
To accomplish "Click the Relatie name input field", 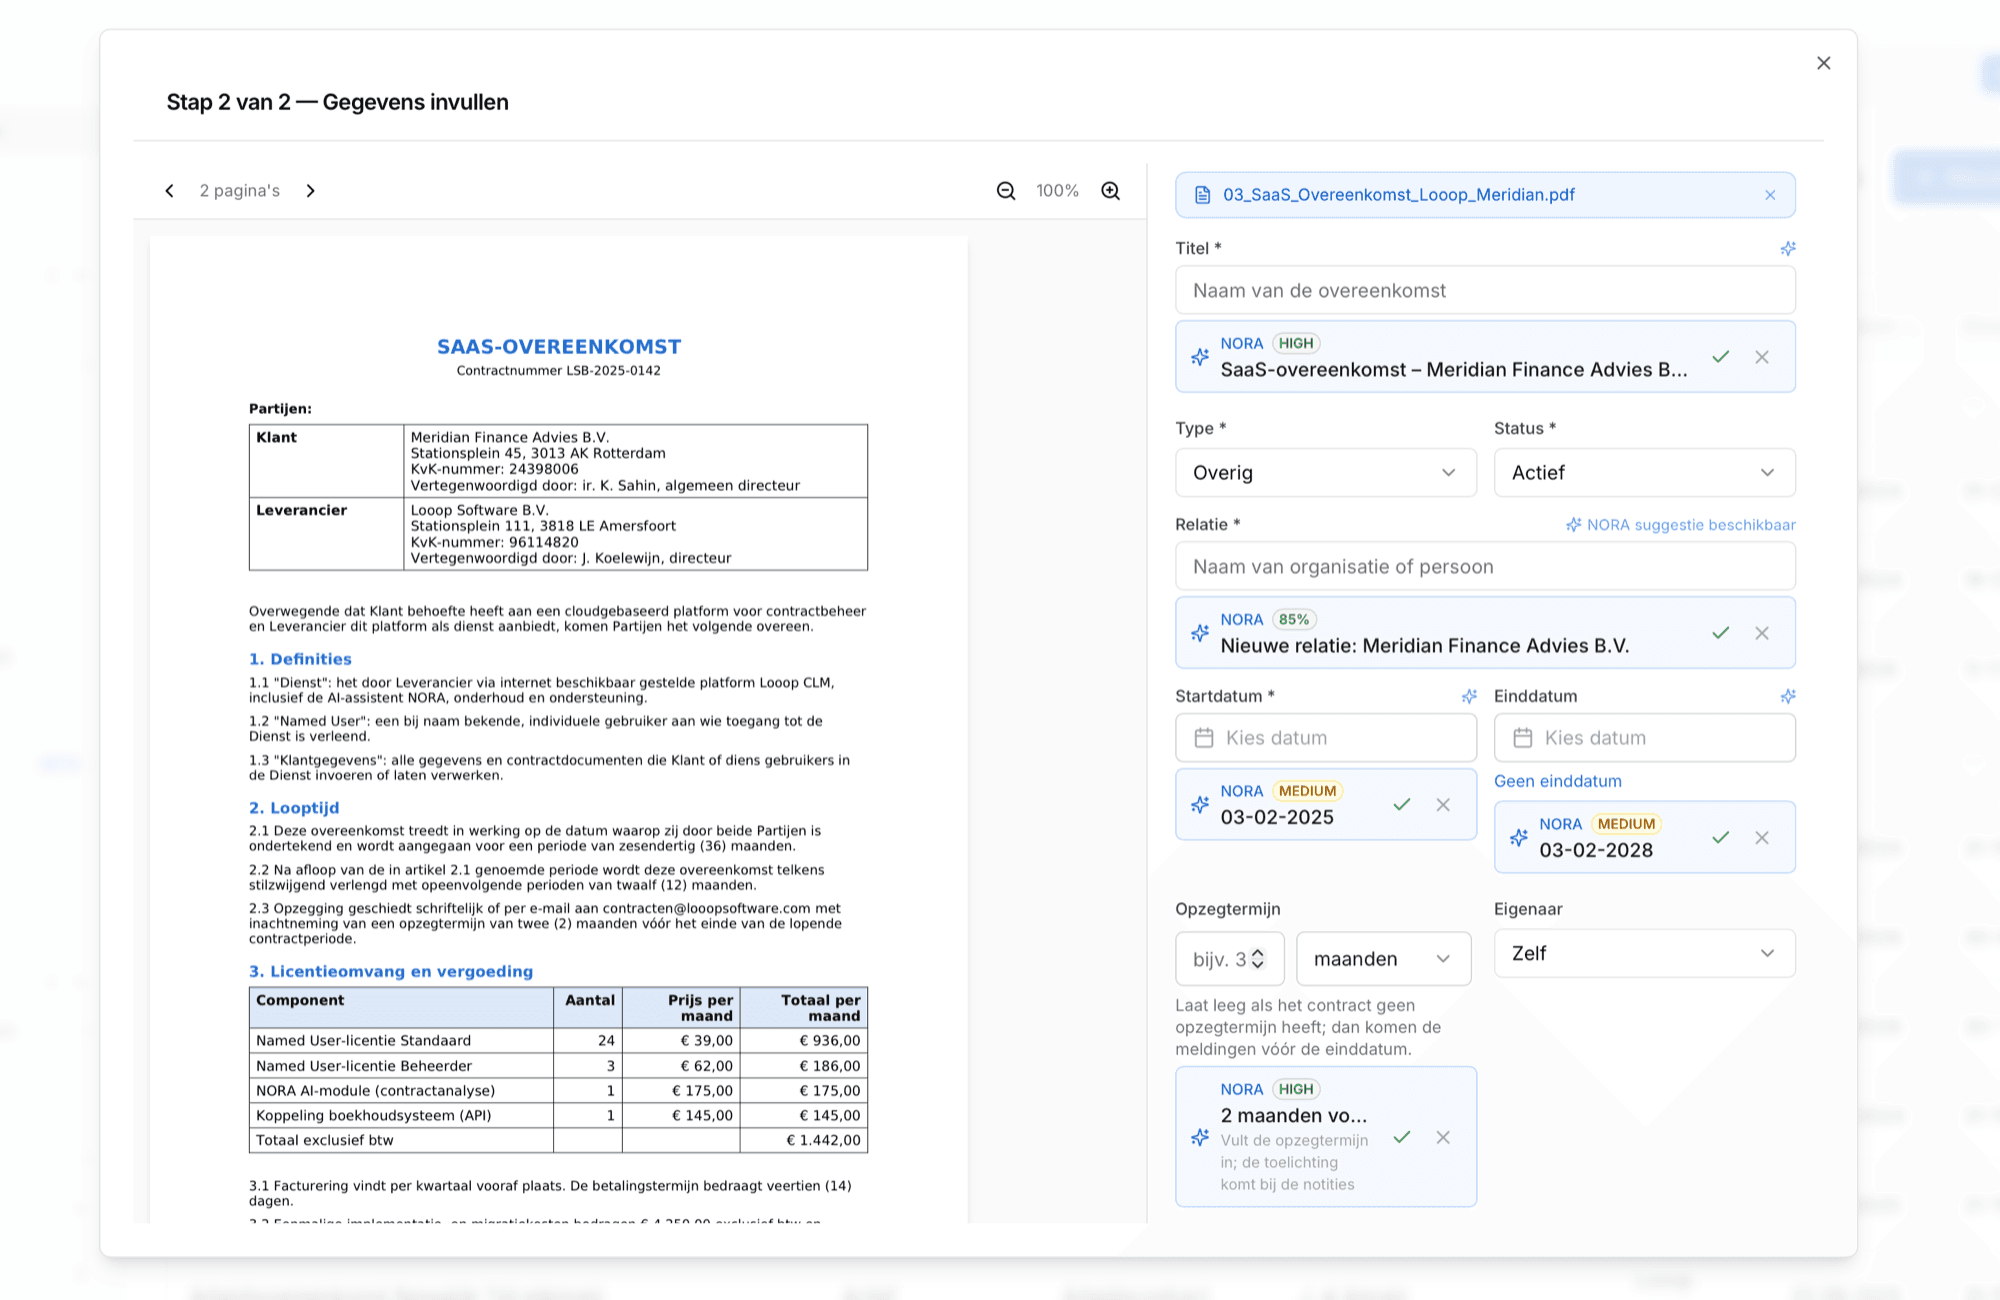I will (1485, 567).
